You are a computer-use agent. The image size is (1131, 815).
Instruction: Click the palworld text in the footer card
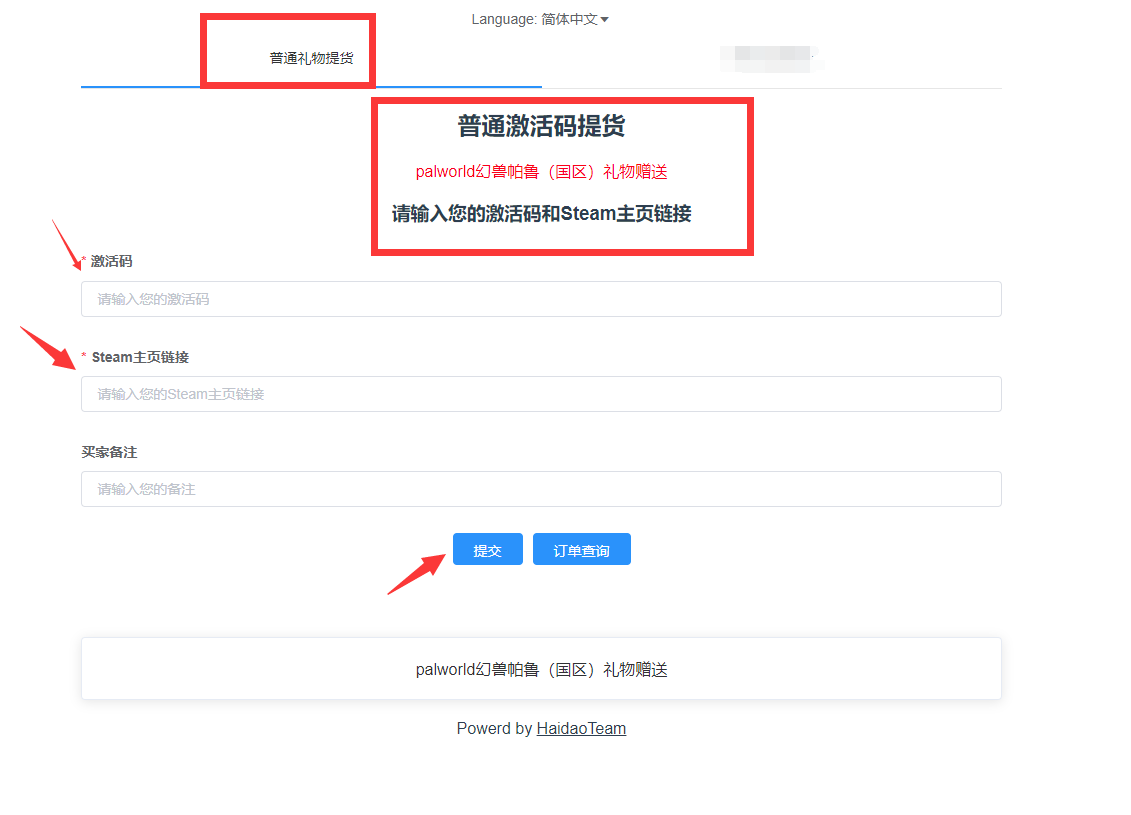(541, 670)
